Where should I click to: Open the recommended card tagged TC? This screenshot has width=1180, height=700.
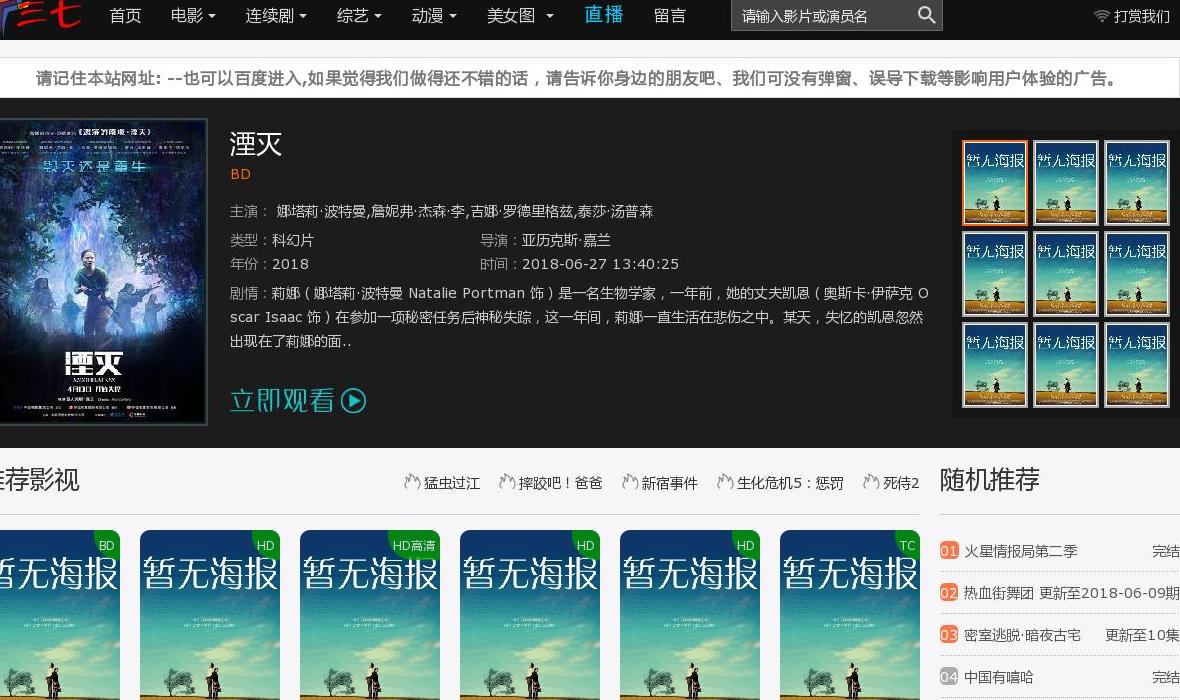pyautogui.click(x=850, y=615)
